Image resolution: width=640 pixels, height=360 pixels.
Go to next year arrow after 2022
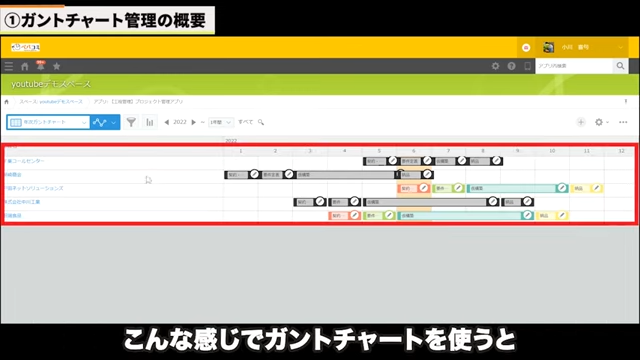[193, 122]
